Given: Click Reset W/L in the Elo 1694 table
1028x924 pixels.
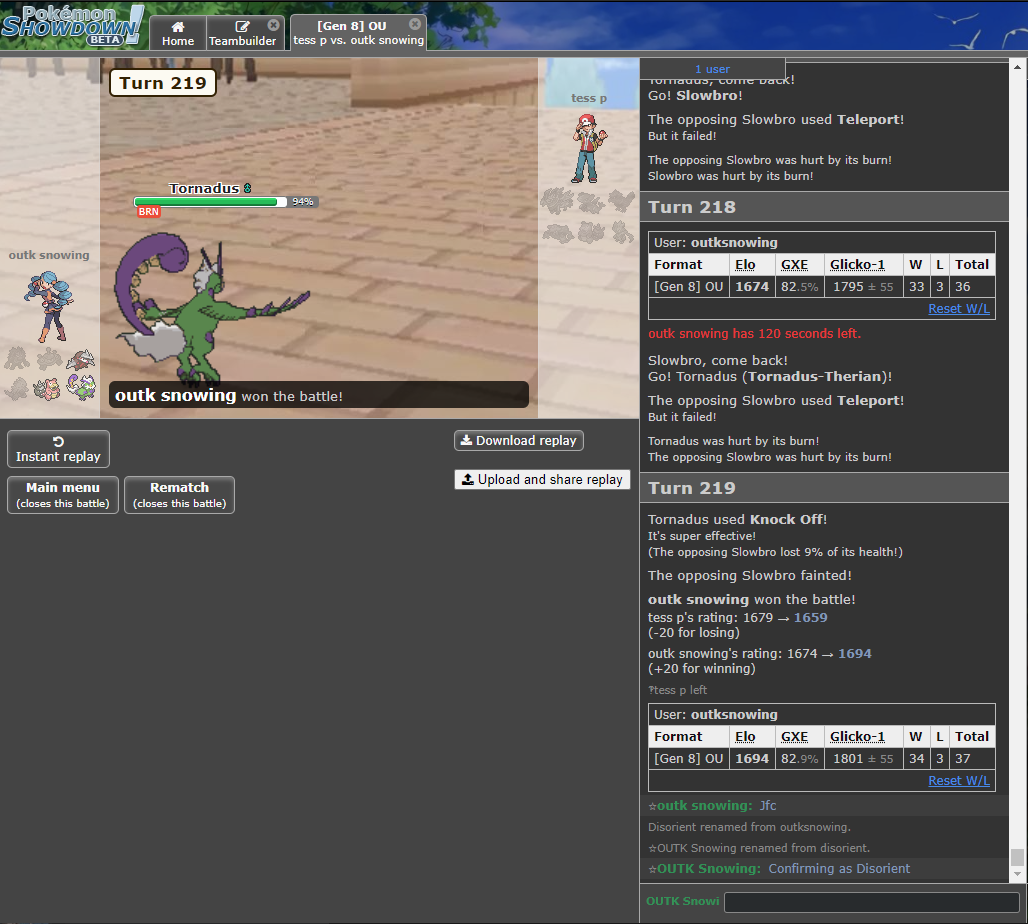Looking at the screenshot, I should coord(959,781).
